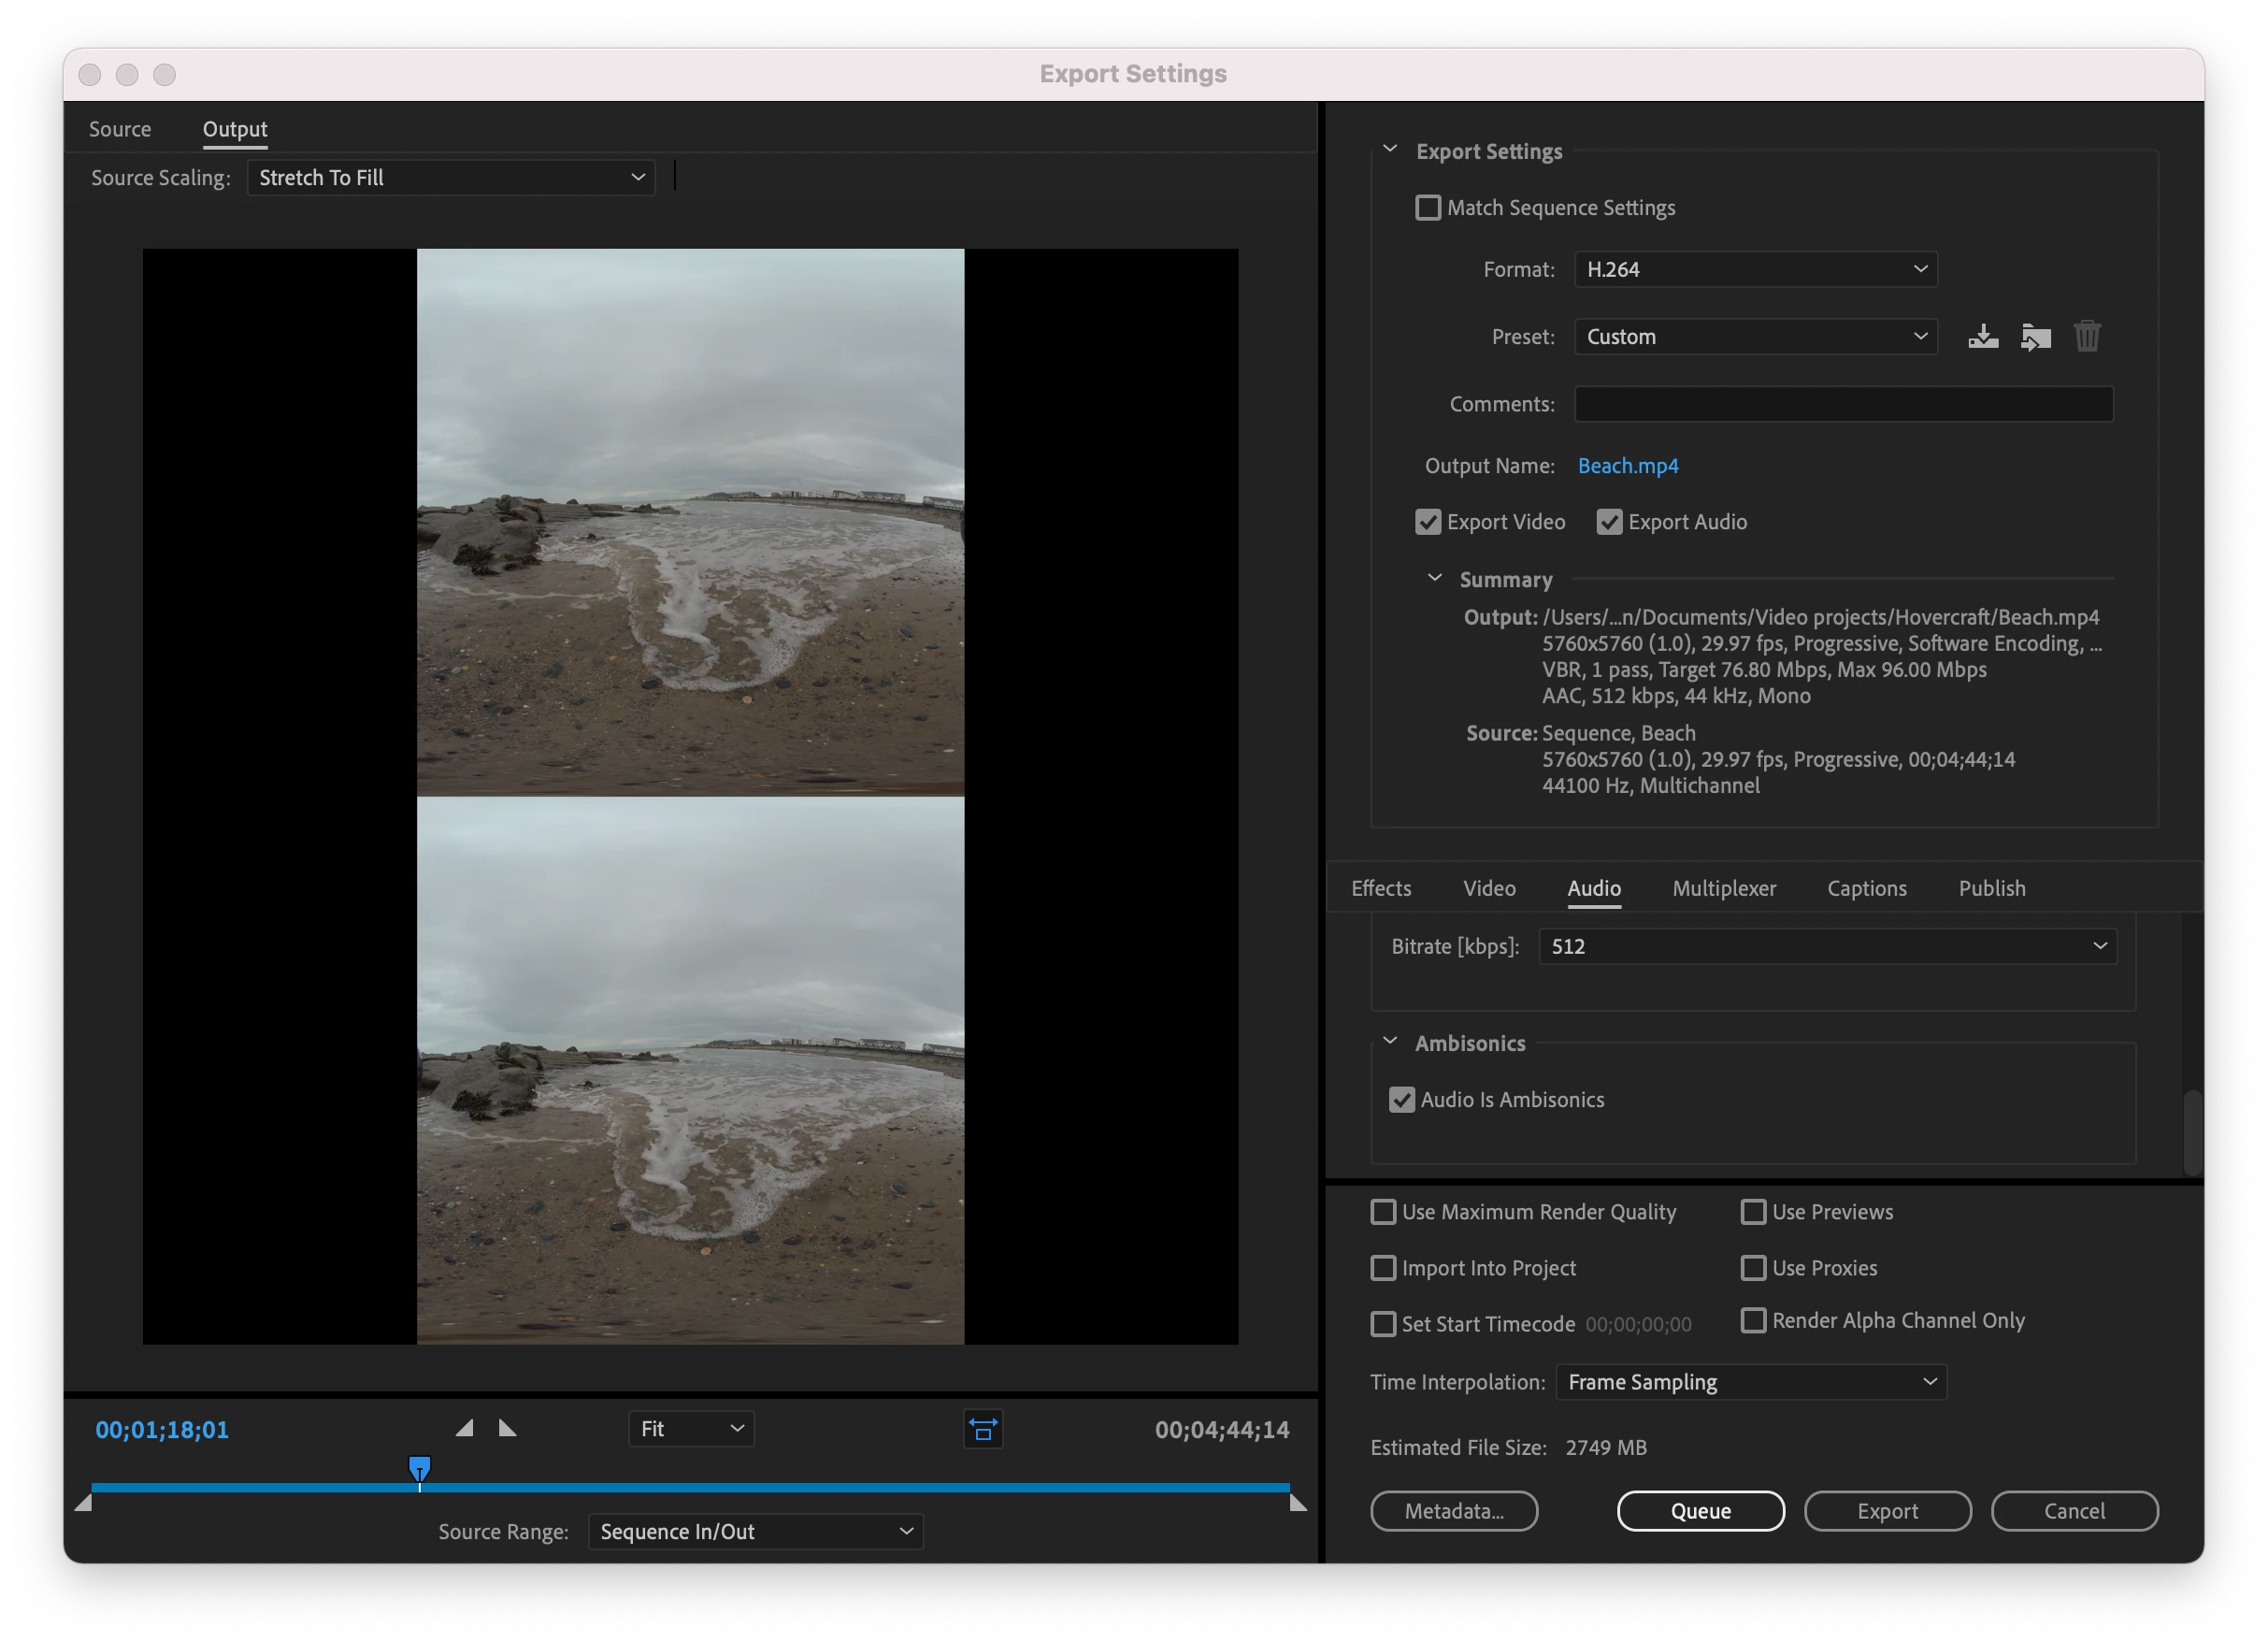Enable Use Maximum Render Quality
Viewport: 2268px width, 1642px height.
[x=1383, y=1212]
